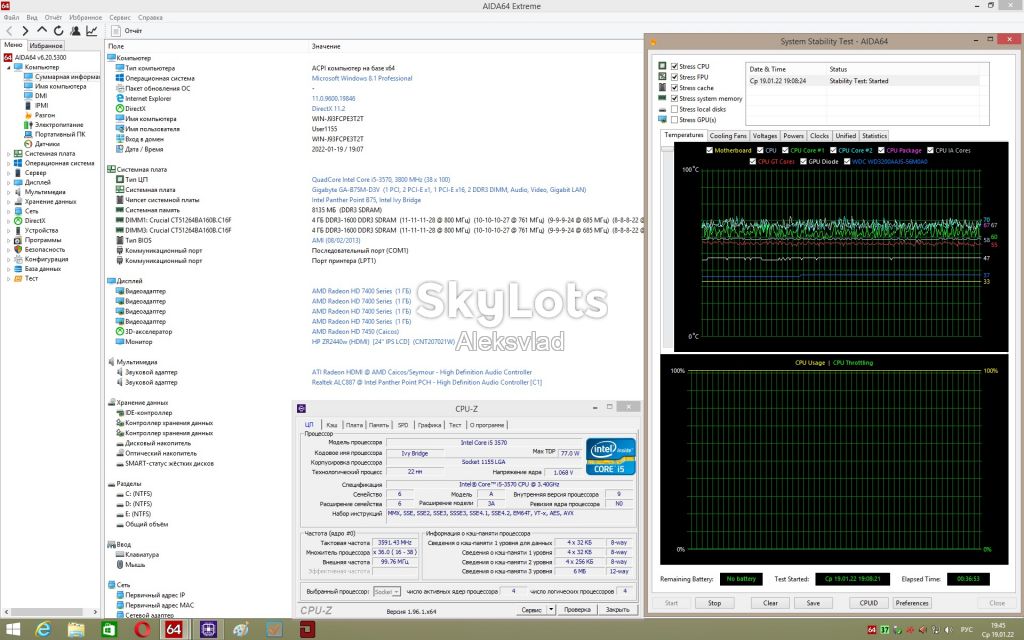
Task: Open Электропитание power icon
Action: 28,125
